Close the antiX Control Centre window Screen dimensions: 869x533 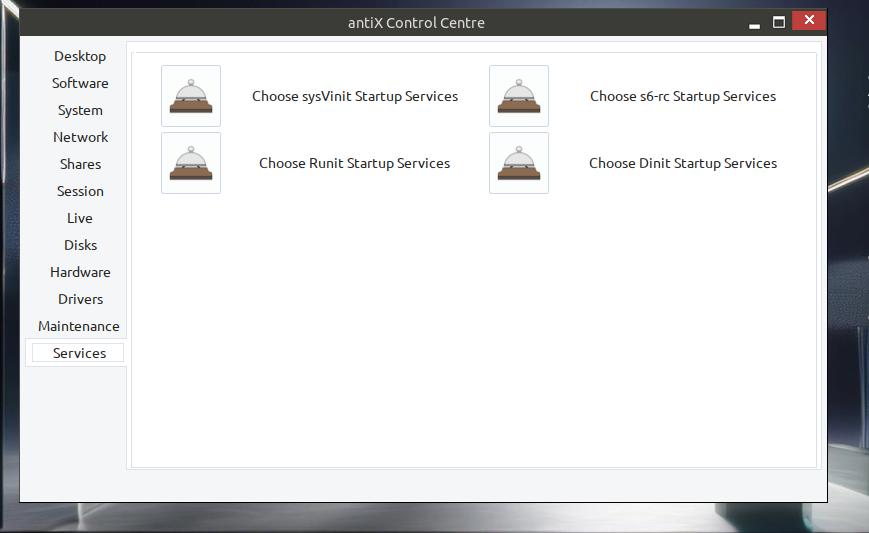coord(809,20)
